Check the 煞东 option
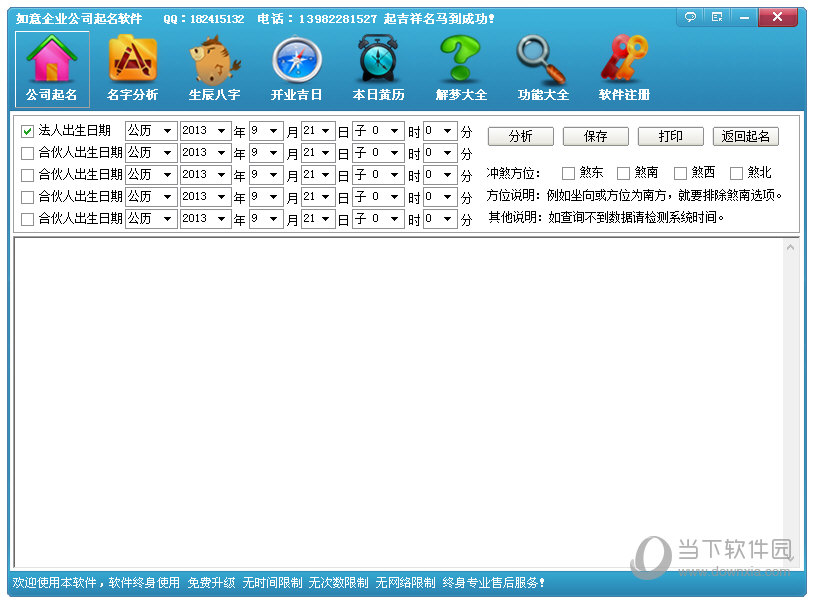 point(568,173)
